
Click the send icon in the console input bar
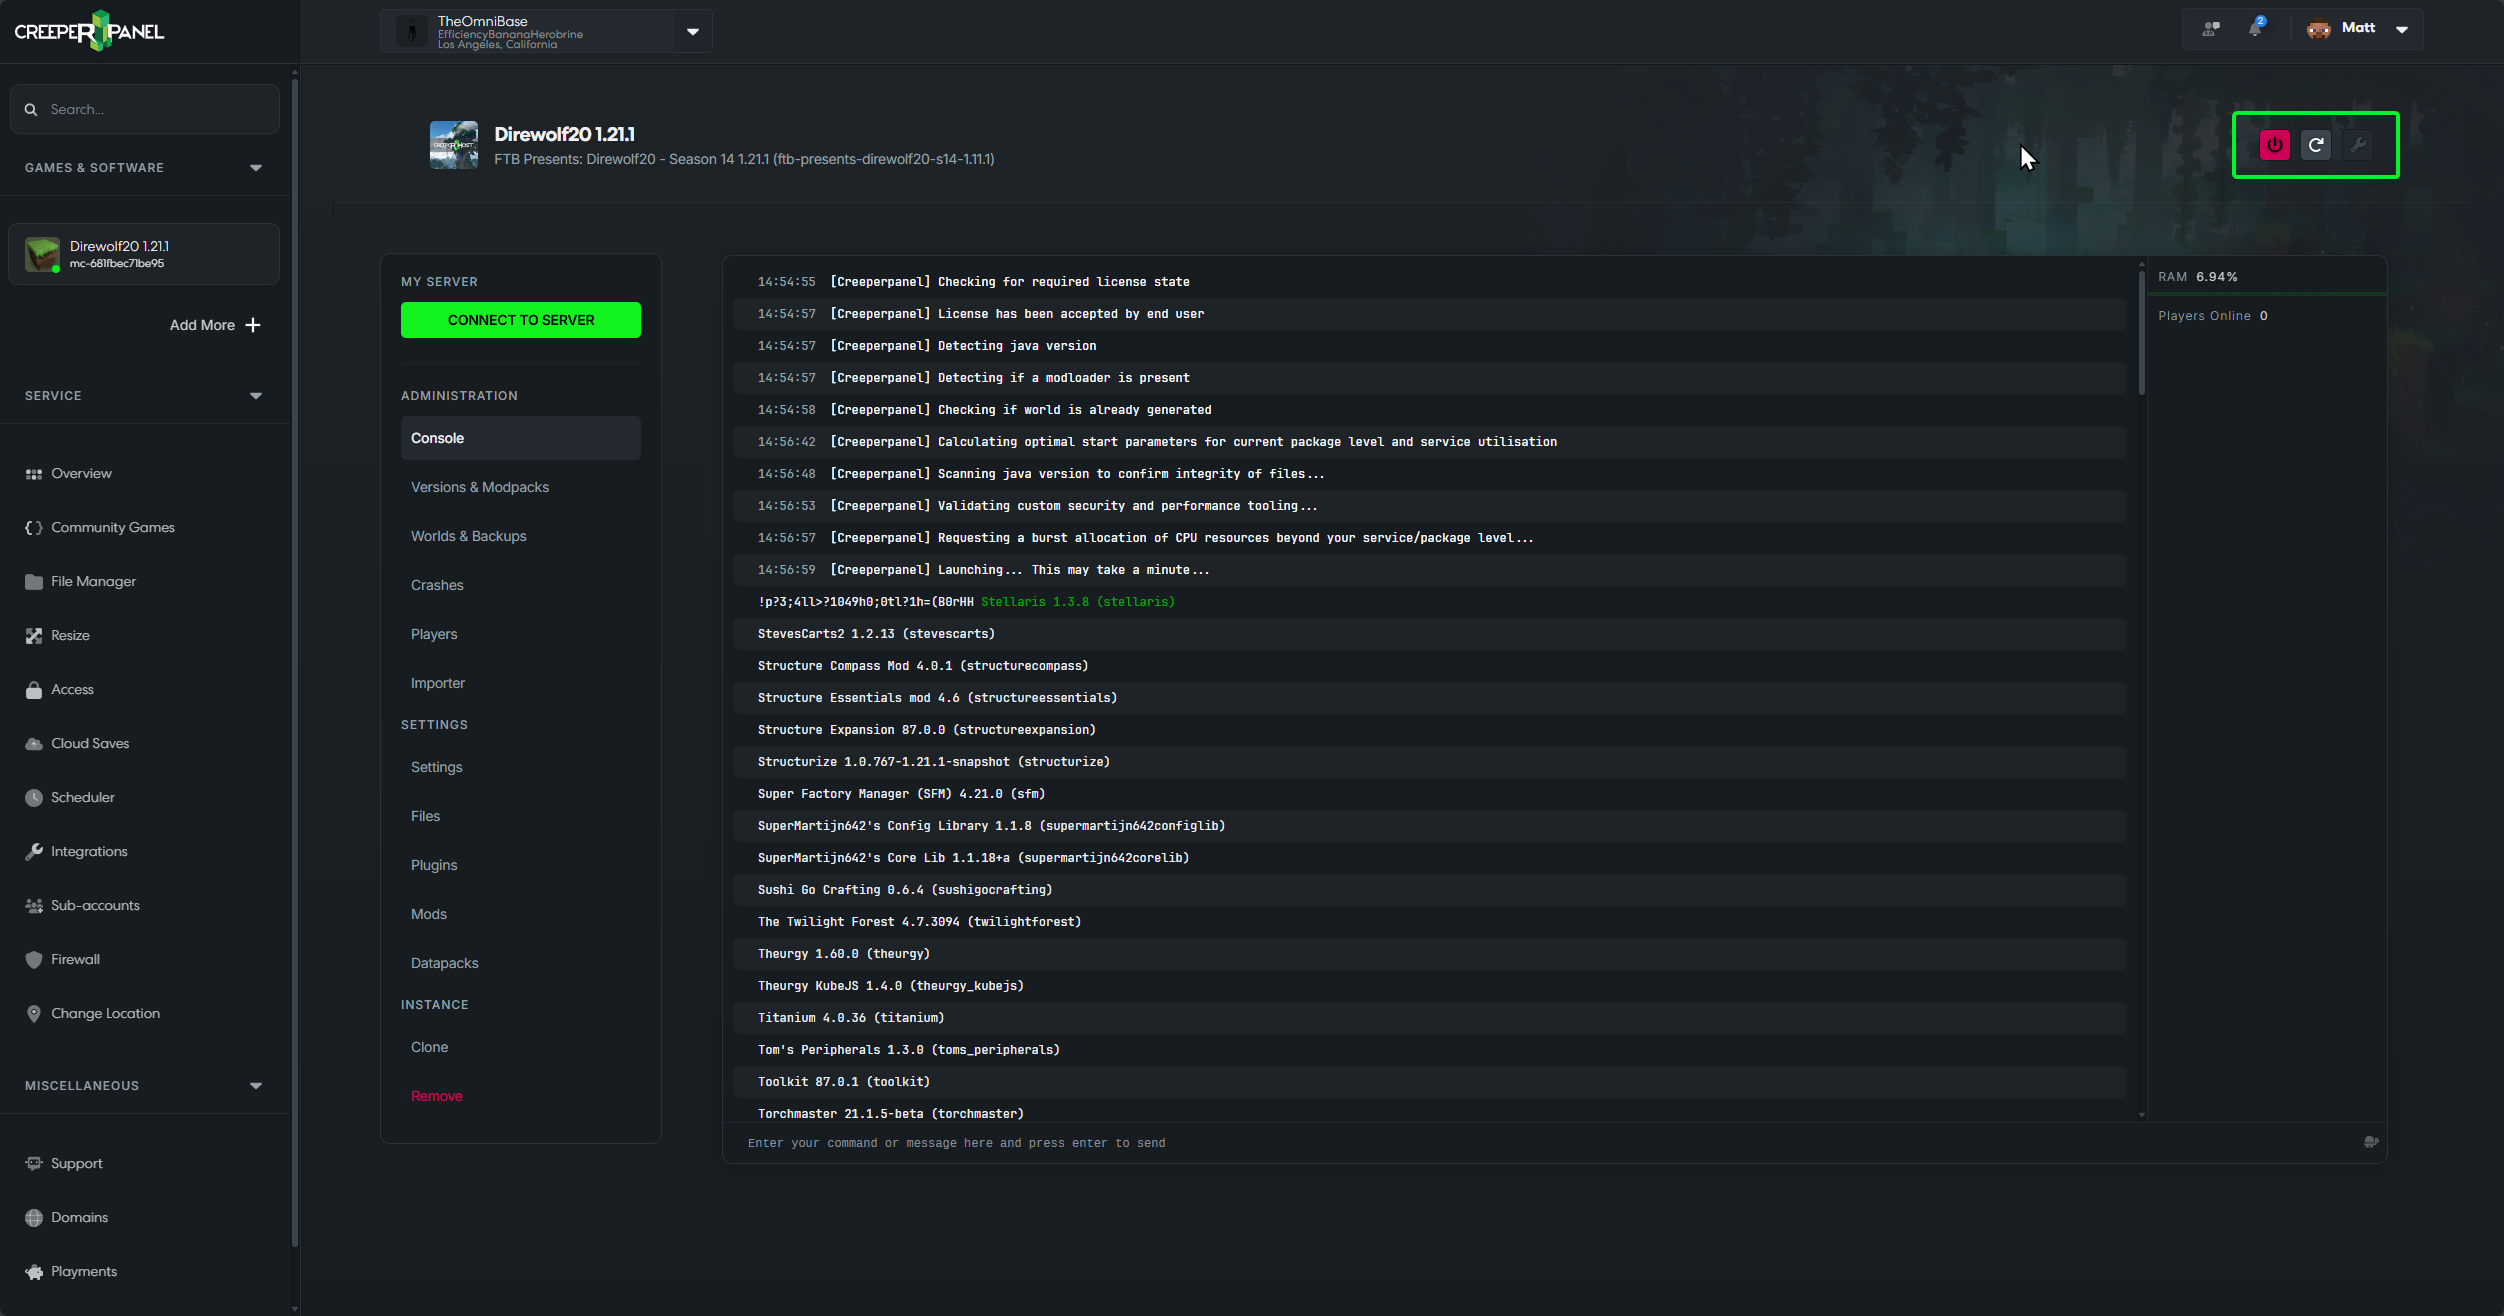(x=2371, y=1141)
